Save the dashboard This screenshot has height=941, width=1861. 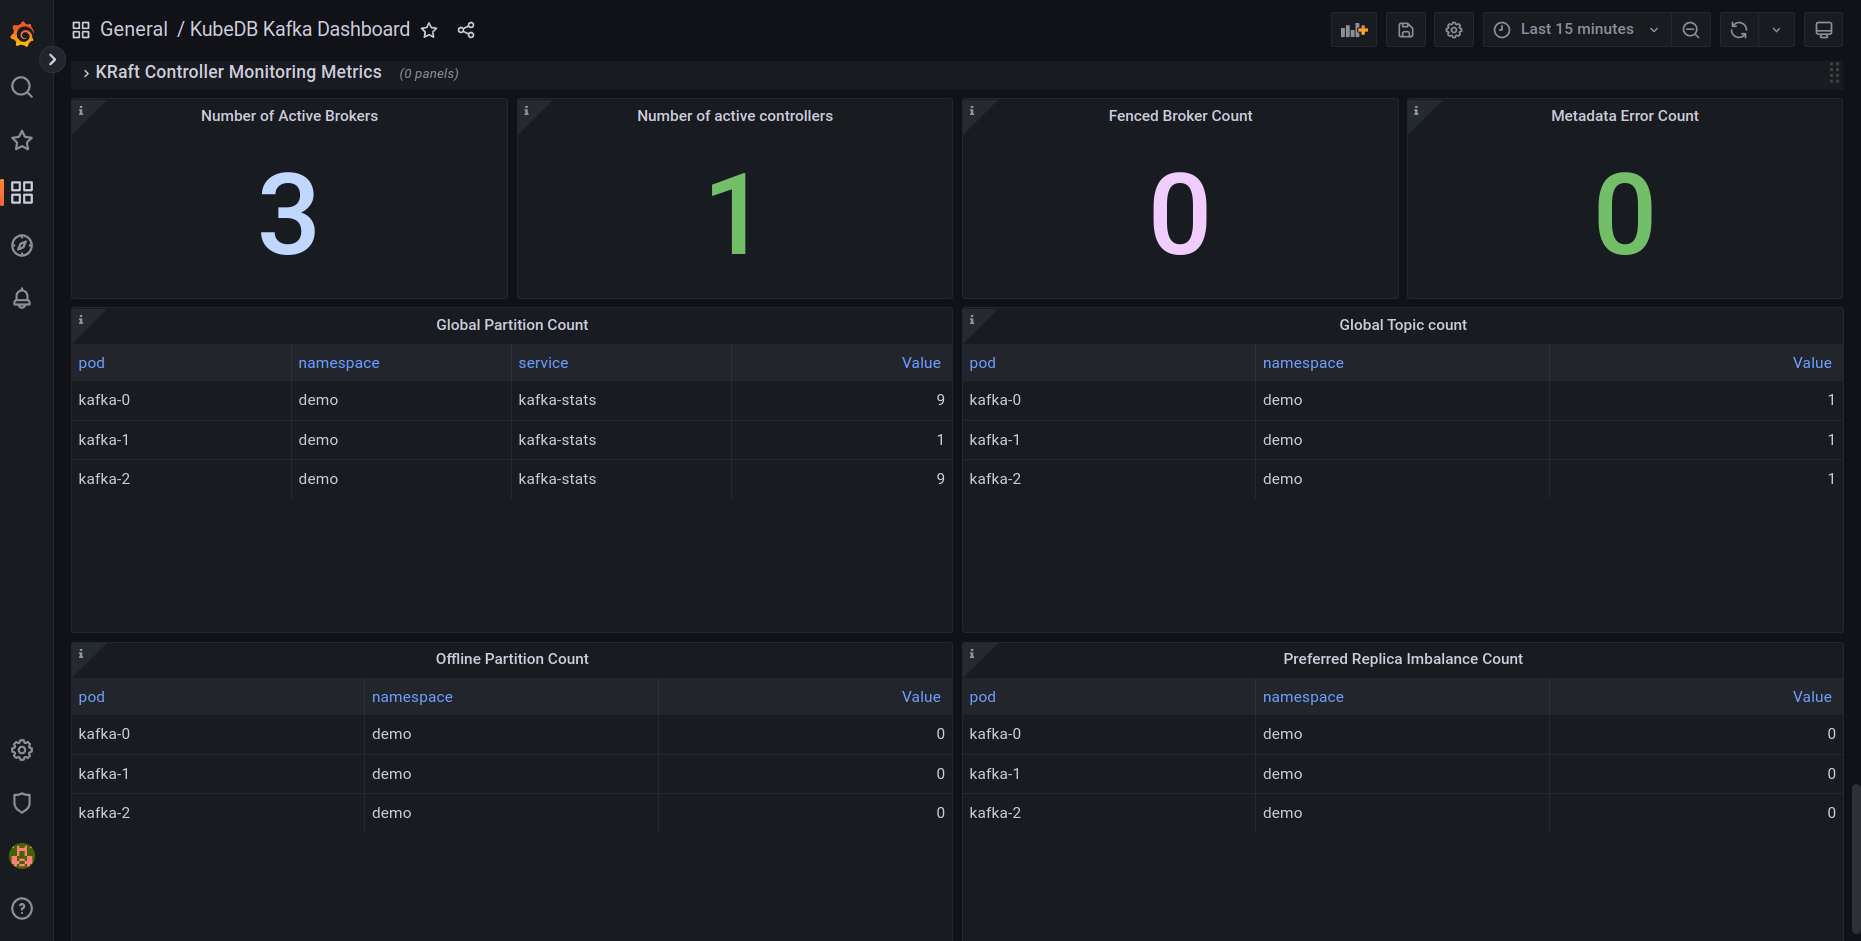coord(1406,30)
